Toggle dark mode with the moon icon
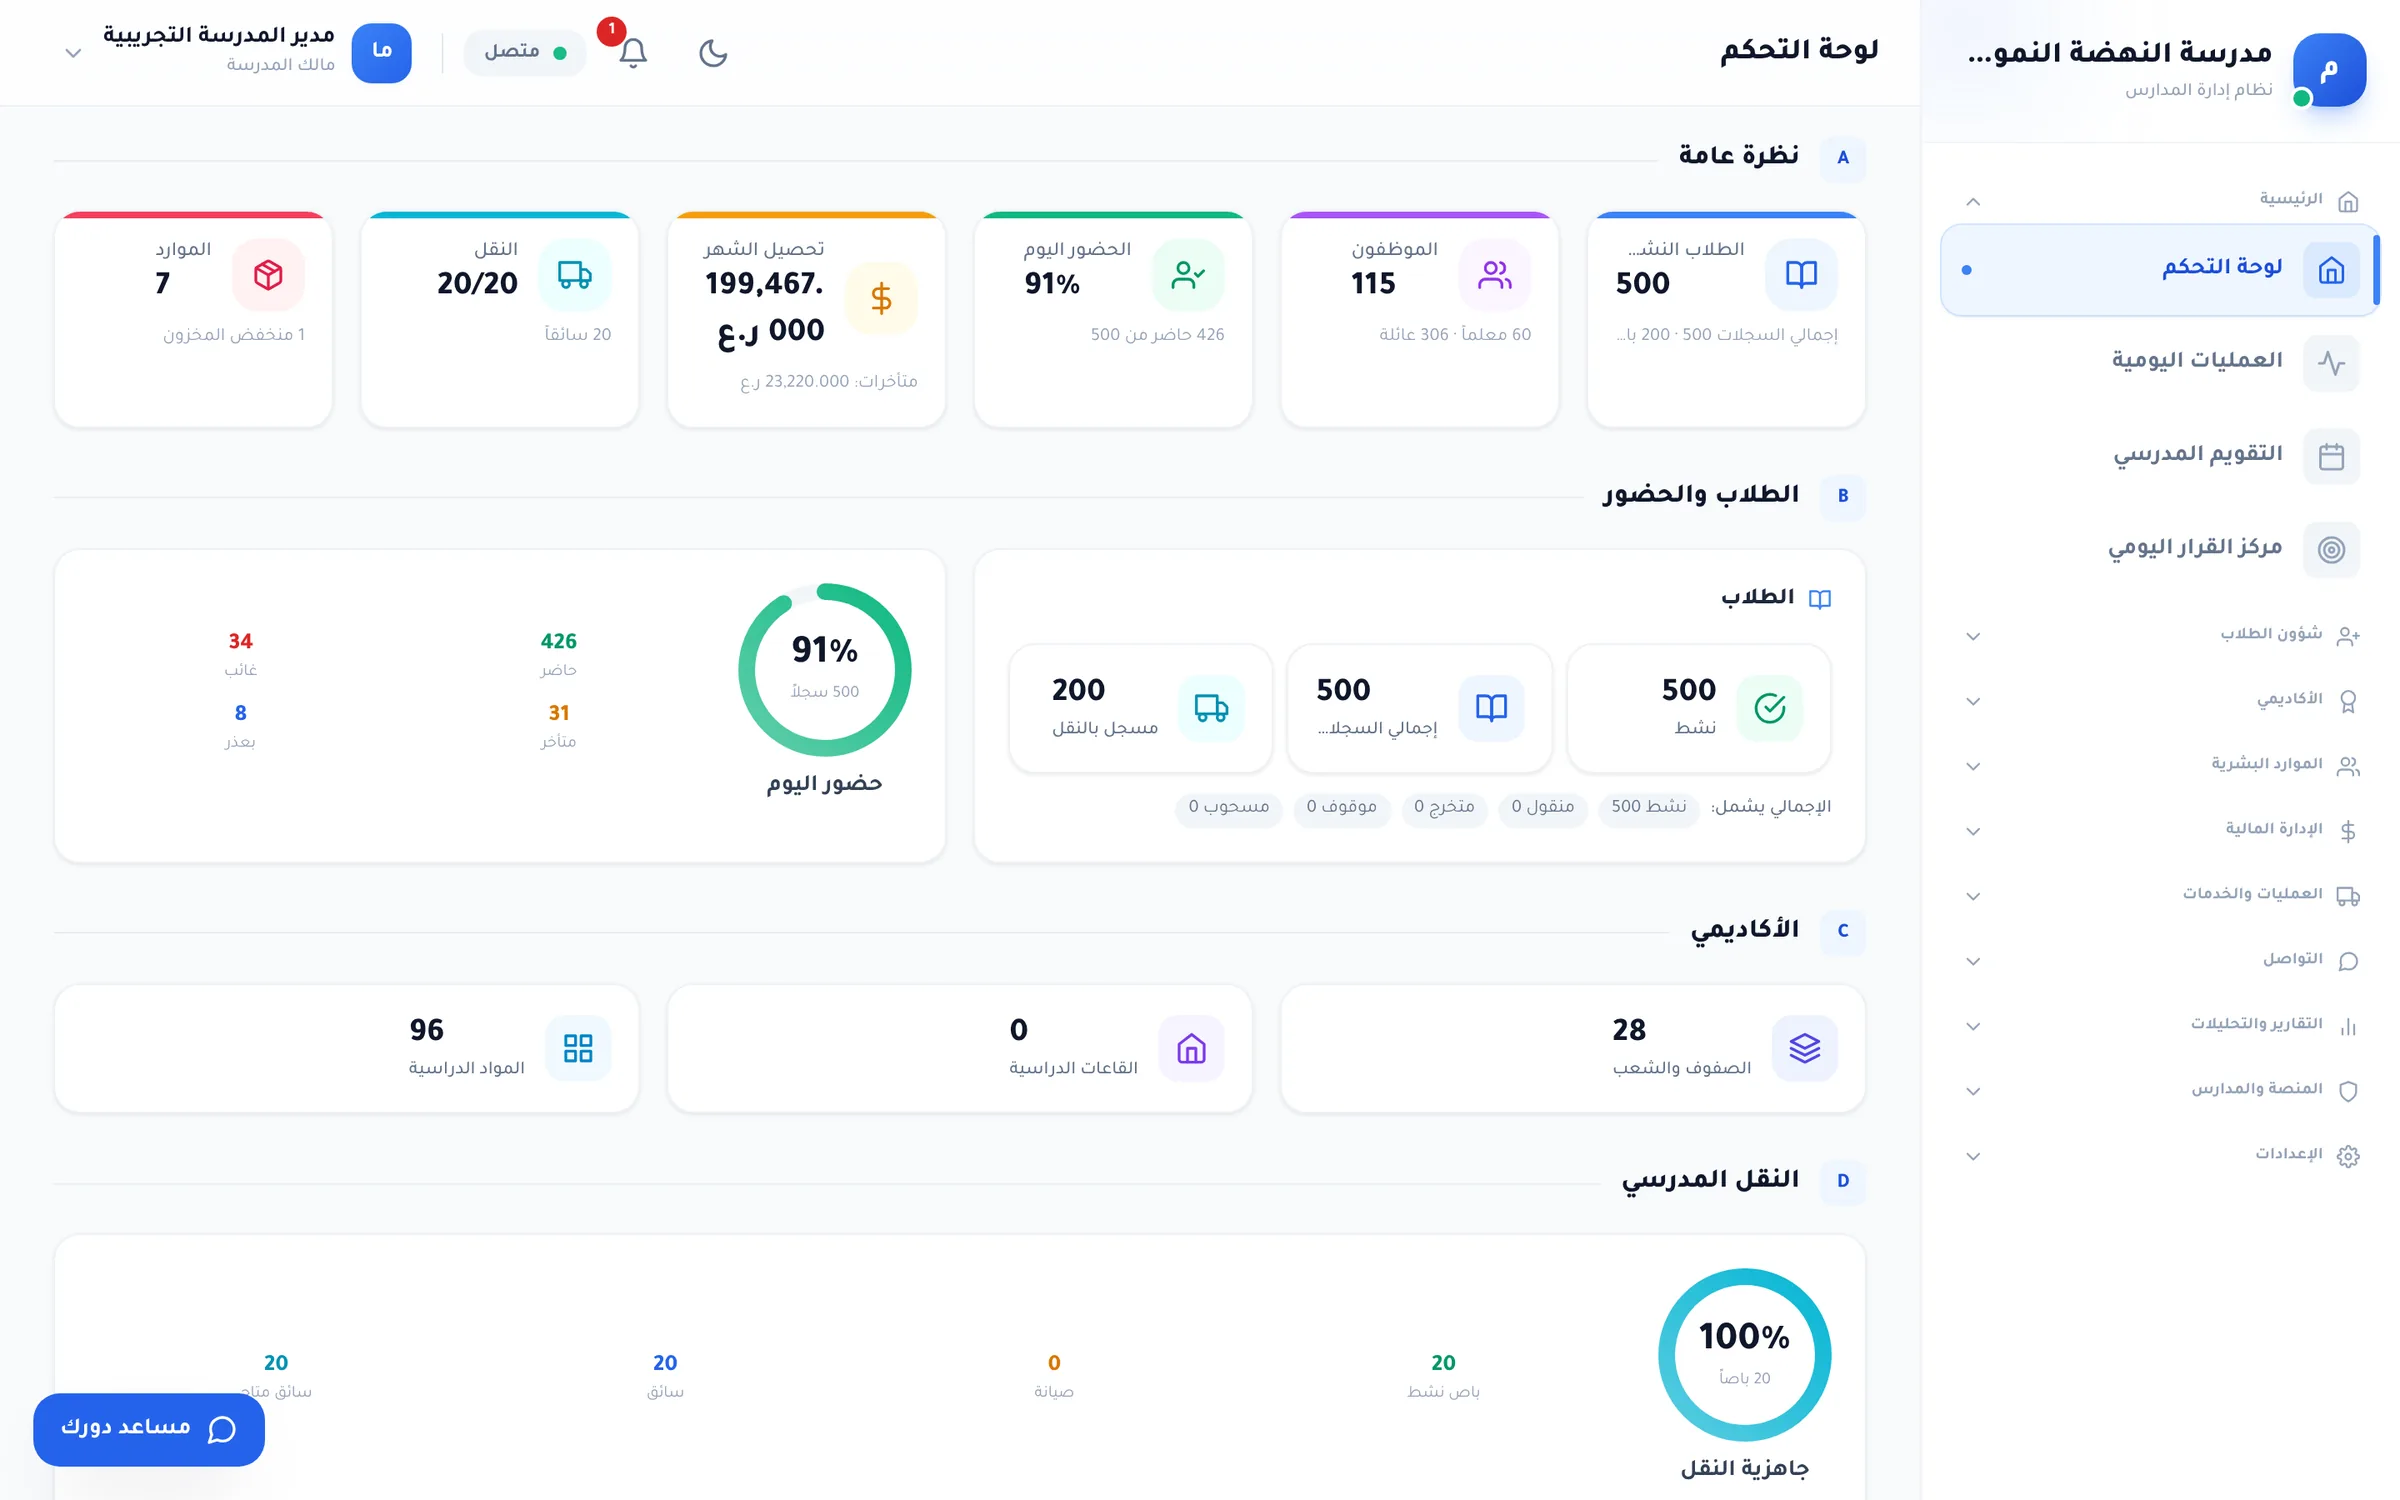 pyautogui.click(x=713, y=53)
